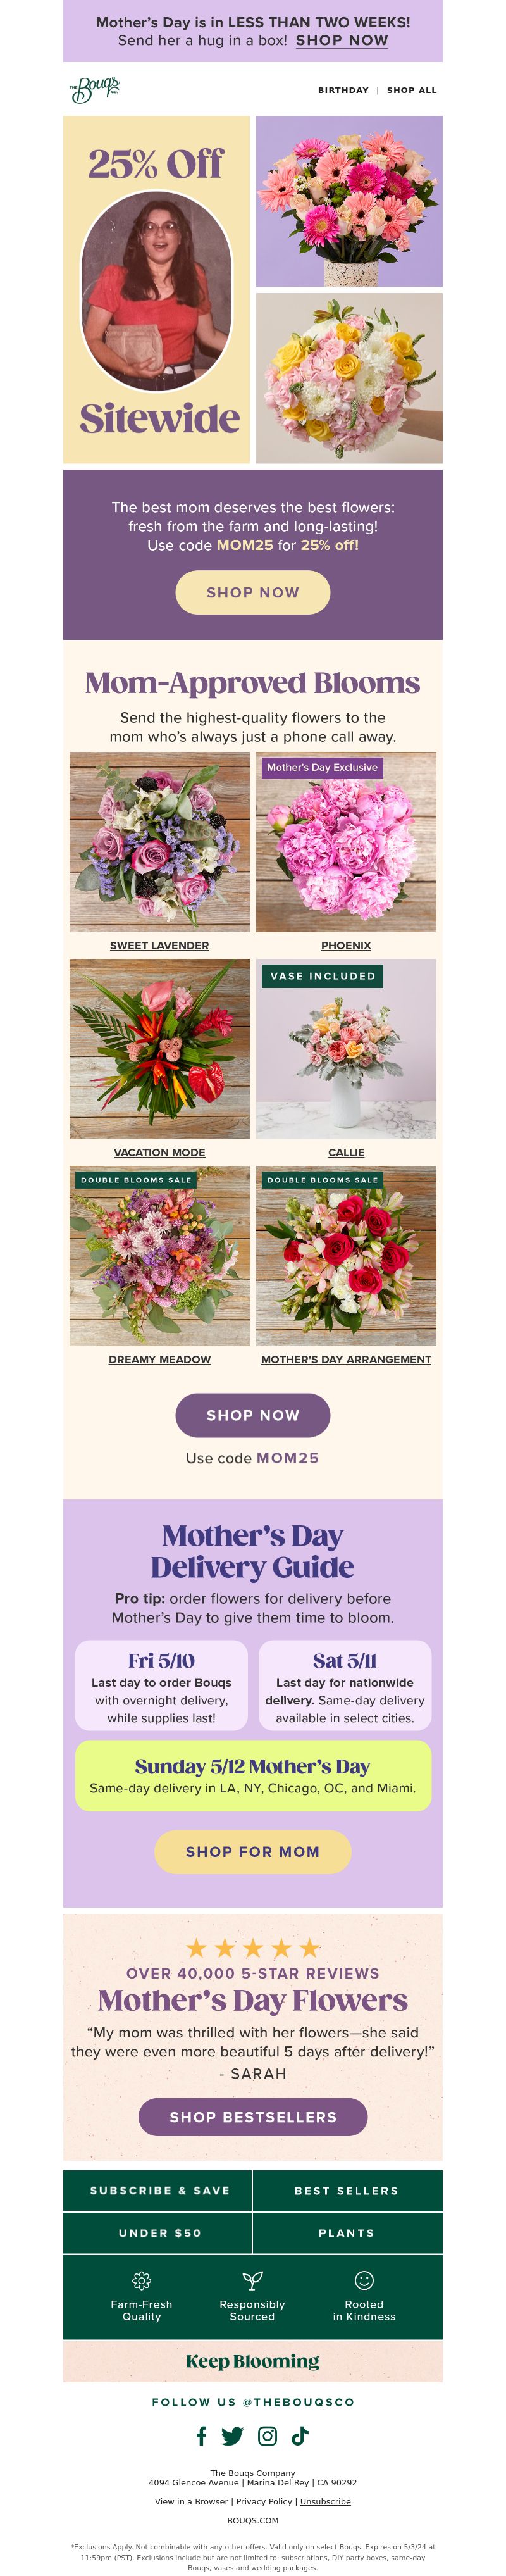Click the SHOP BESTSELLERS button
This screenshot has width=506, height=2576.
coord(253,2117)
